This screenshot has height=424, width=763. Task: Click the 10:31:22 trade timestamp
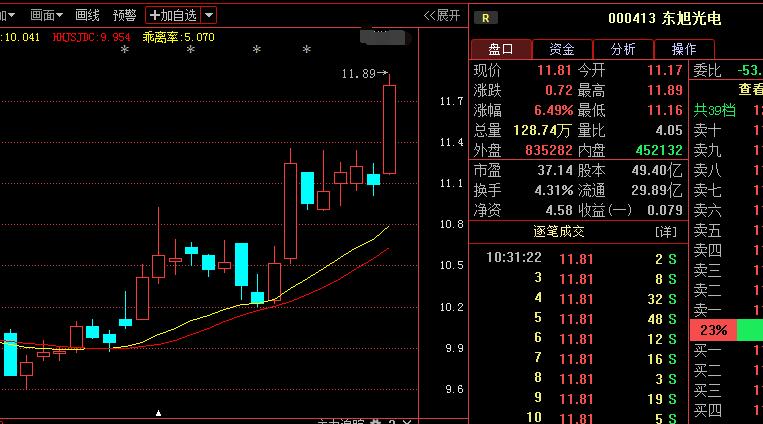tap(514, 258)
